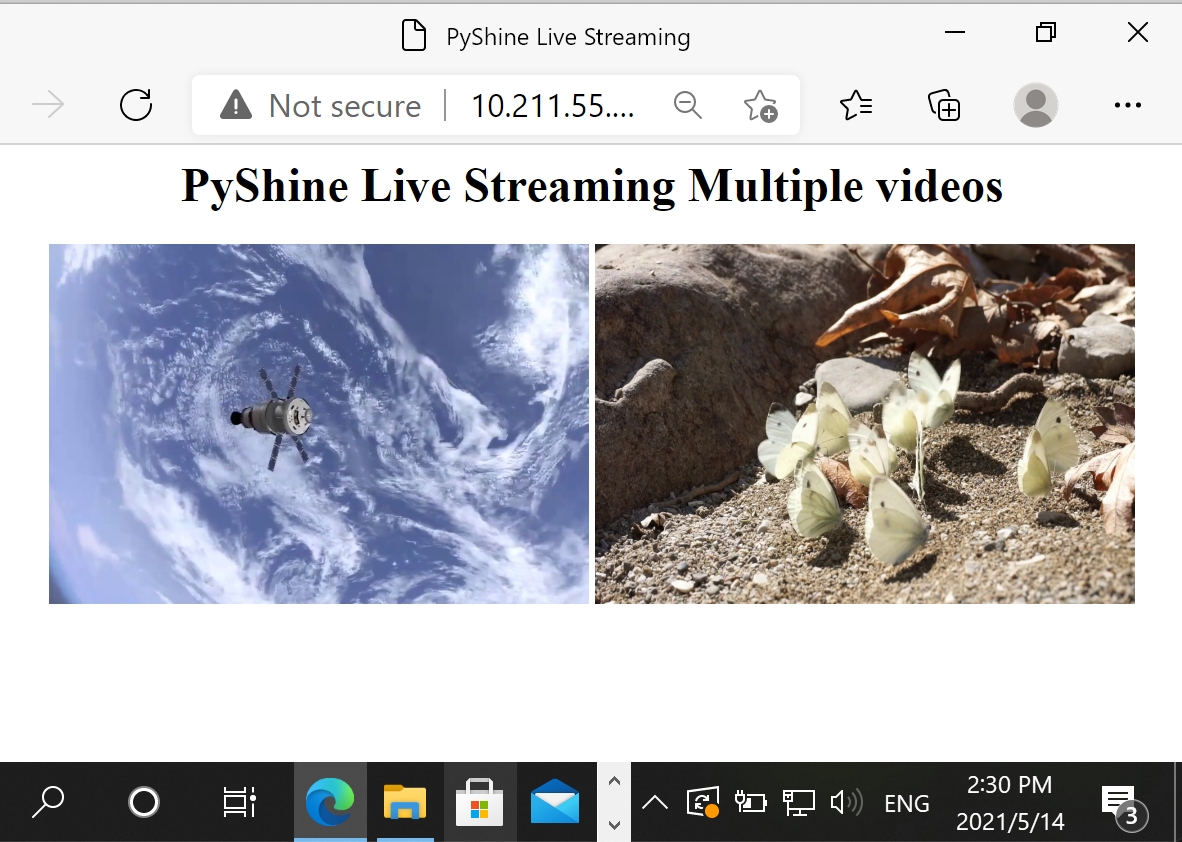
Task: Open the Mail app from the taskbar
Action: pos(555,801)
